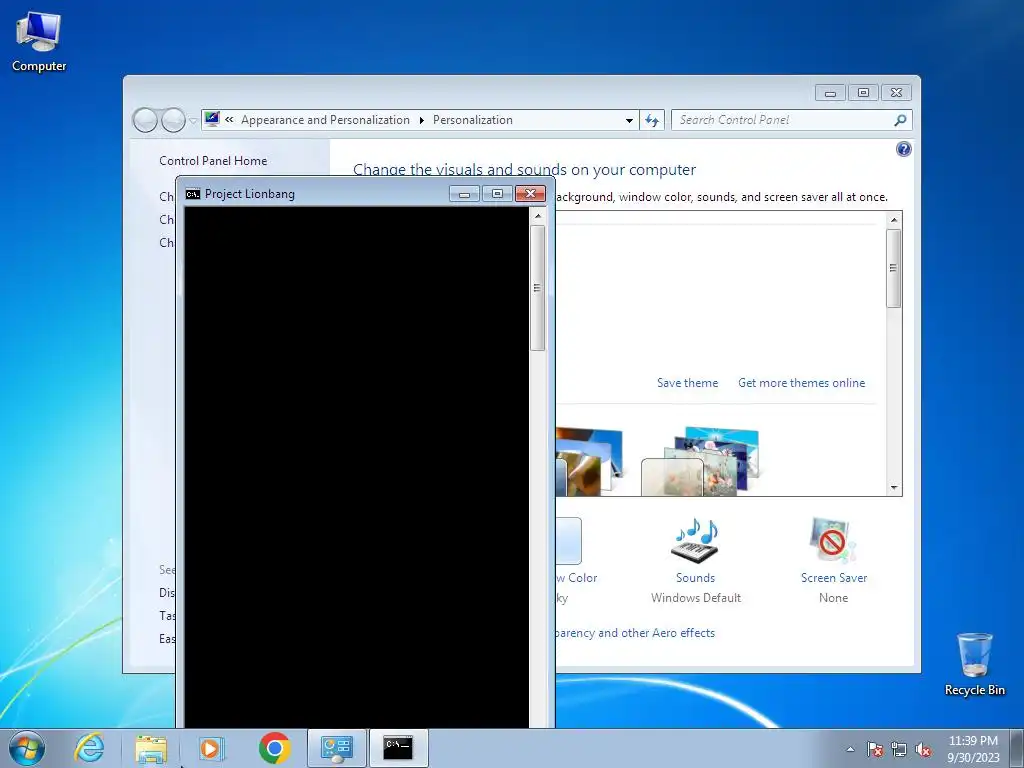
Task: Open Action Center flag tray icon
Action: 874,749
